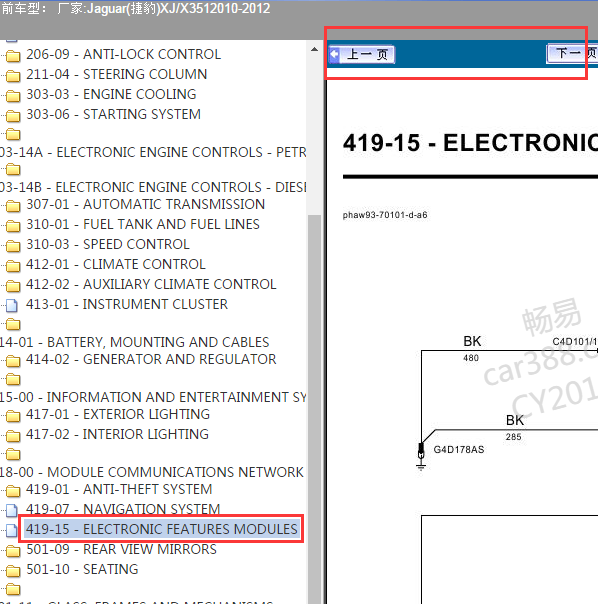Click document icon beside 419-07 Navigation System
This screenshot has width=598, height=604.
pyautogui.click(x=12, y=511)
